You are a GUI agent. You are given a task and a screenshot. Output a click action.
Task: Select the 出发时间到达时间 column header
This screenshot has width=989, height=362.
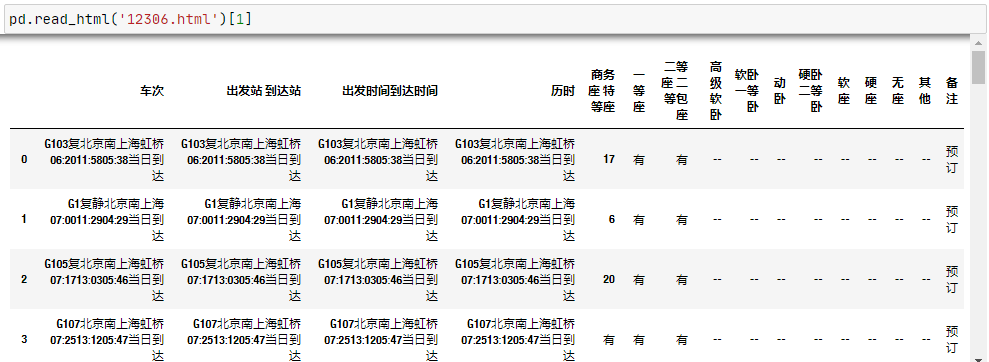point(390,91)
